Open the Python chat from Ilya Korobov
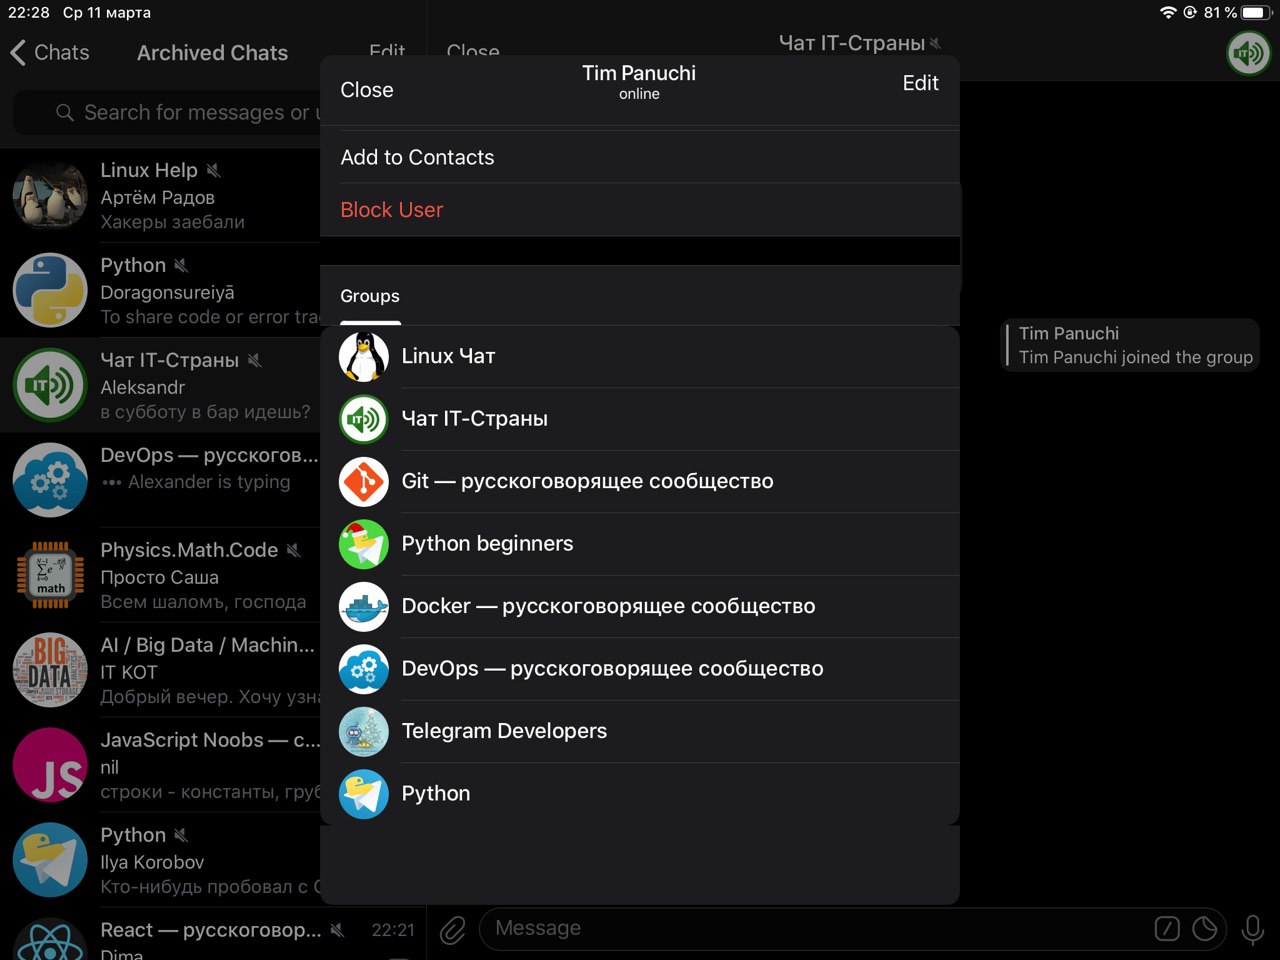1280x960 pixels. (x=160, y=860)
